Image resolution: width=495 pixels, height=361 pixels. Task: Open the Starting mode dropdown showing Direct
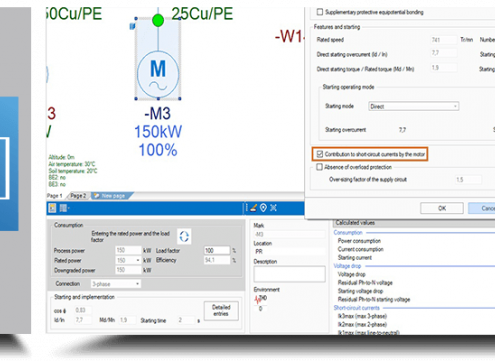[x=414, y=106]
